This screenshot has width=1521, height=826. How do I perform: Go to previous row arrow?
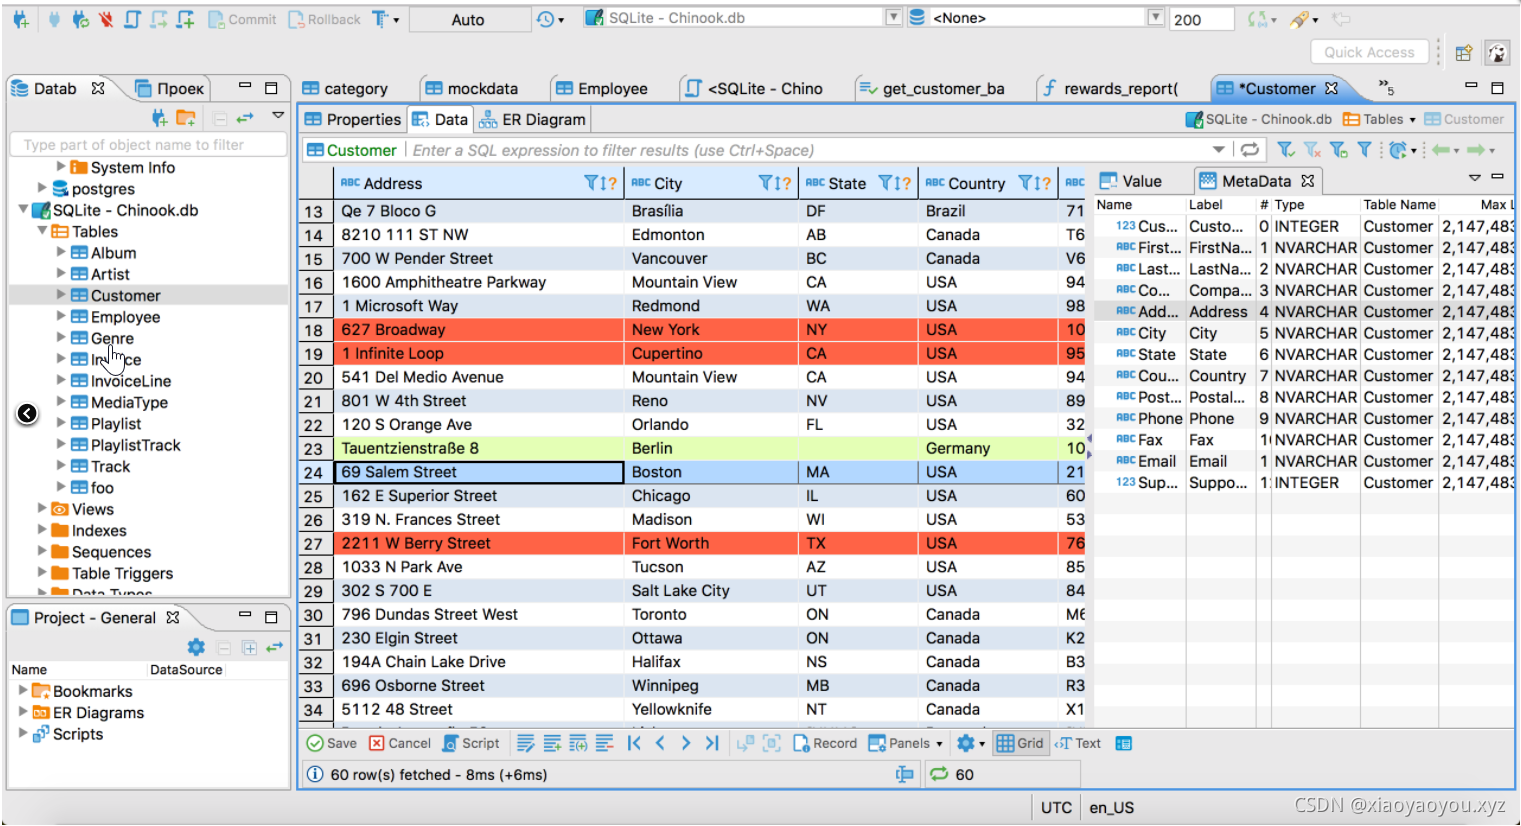pos(660,743)
